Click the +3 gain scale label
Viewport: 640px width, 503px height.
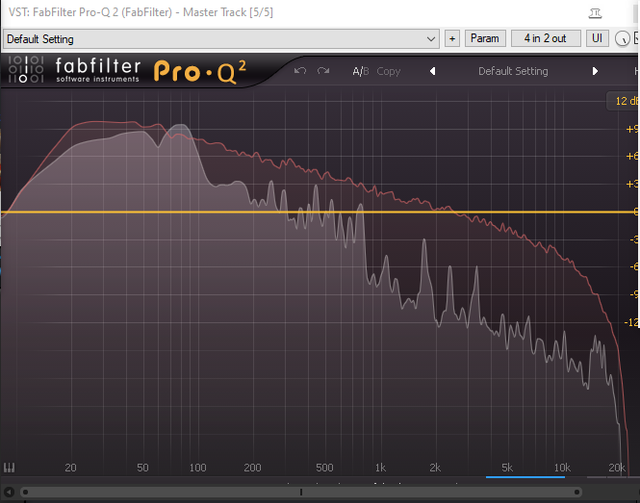coord(632,184)
